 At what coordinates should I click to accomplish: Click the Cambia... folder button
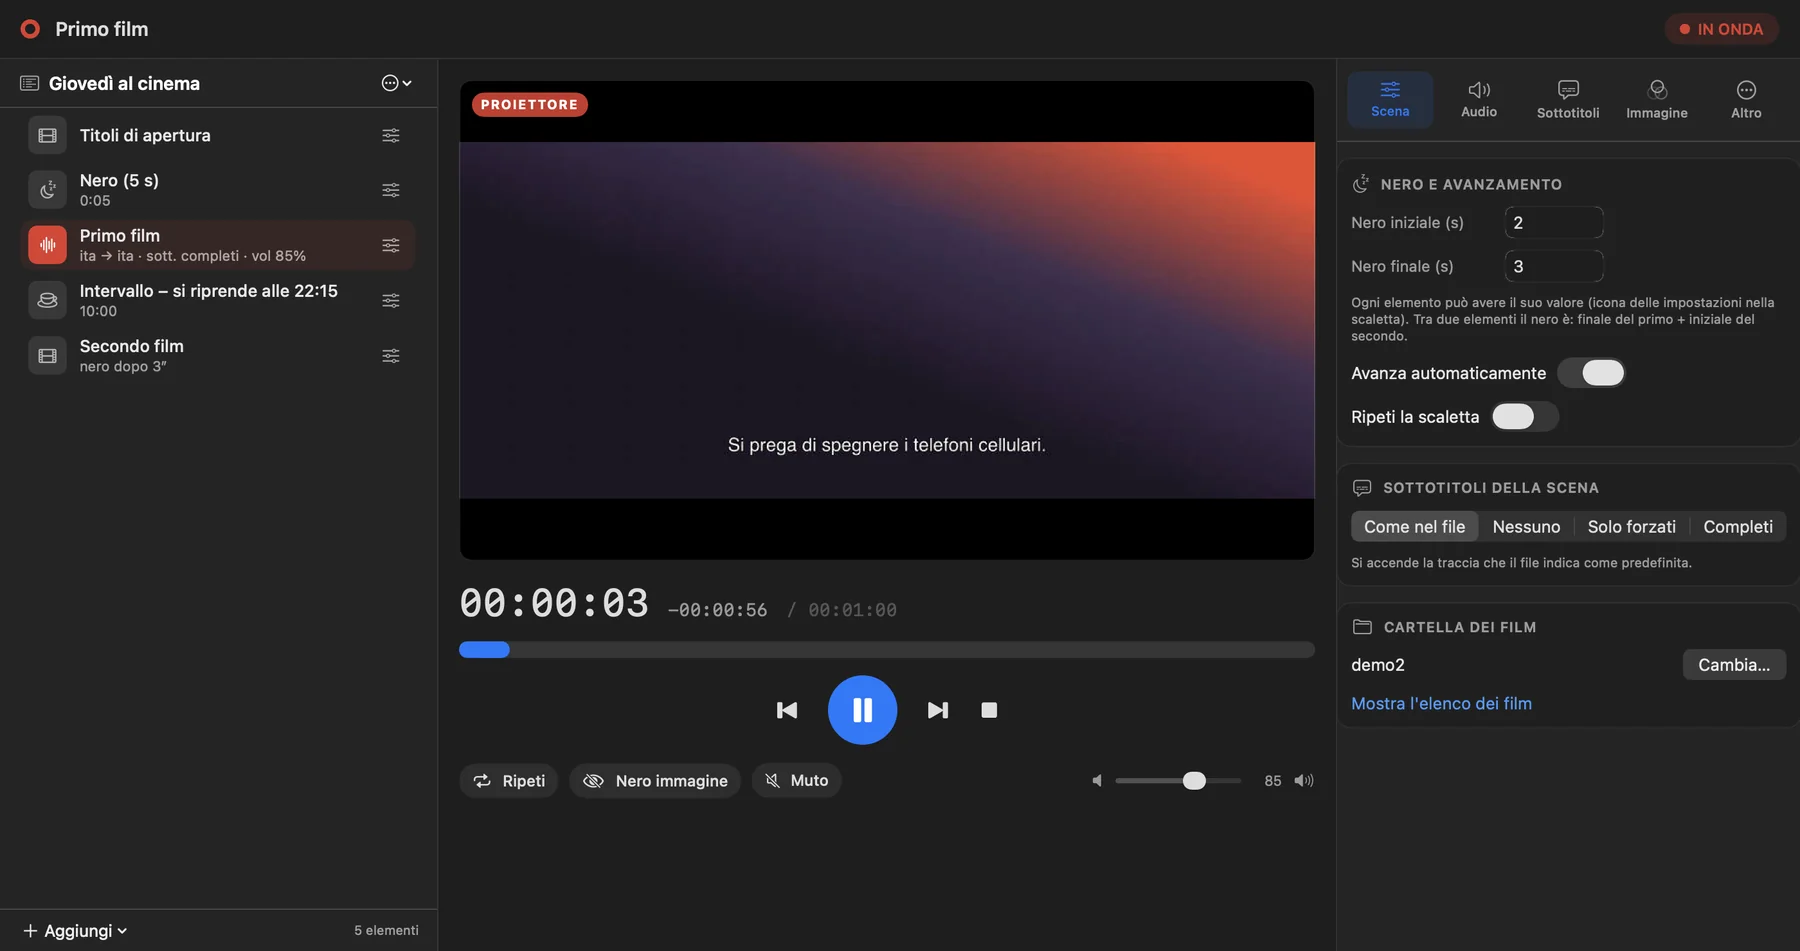tap(1734, 665)
